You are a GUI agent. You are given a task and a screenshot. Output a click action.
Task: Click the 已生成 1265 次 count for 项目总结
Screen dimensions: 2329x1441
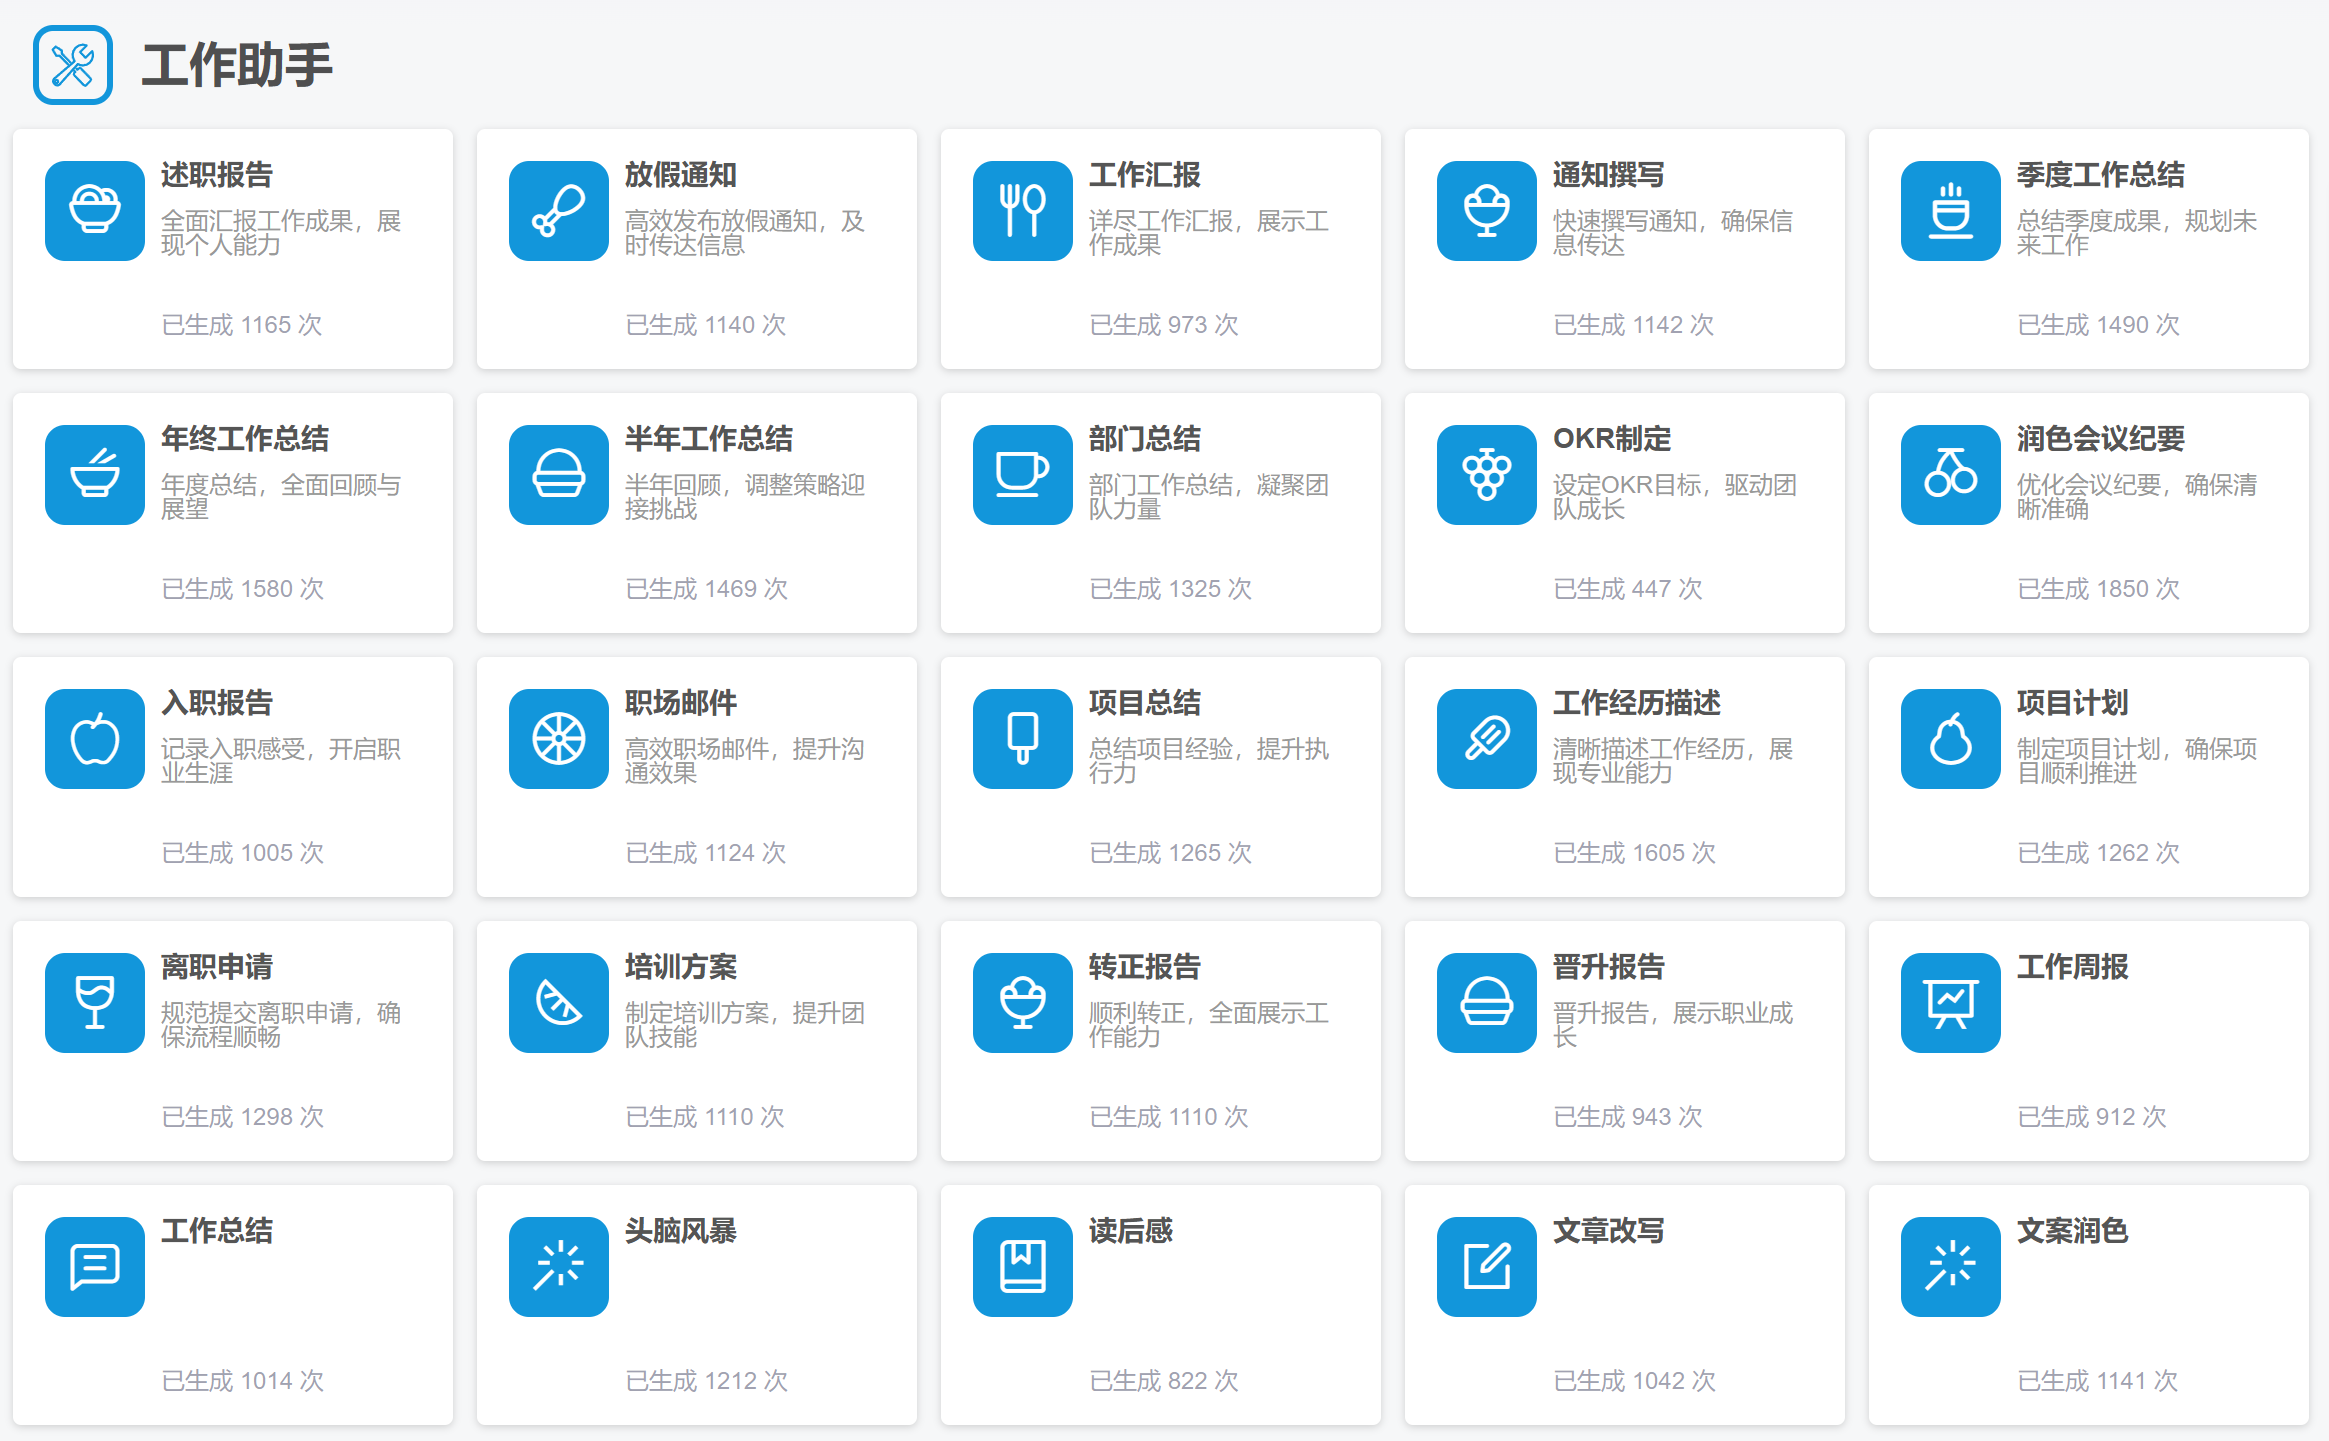pyautogui.click(x=1170, y=853)
